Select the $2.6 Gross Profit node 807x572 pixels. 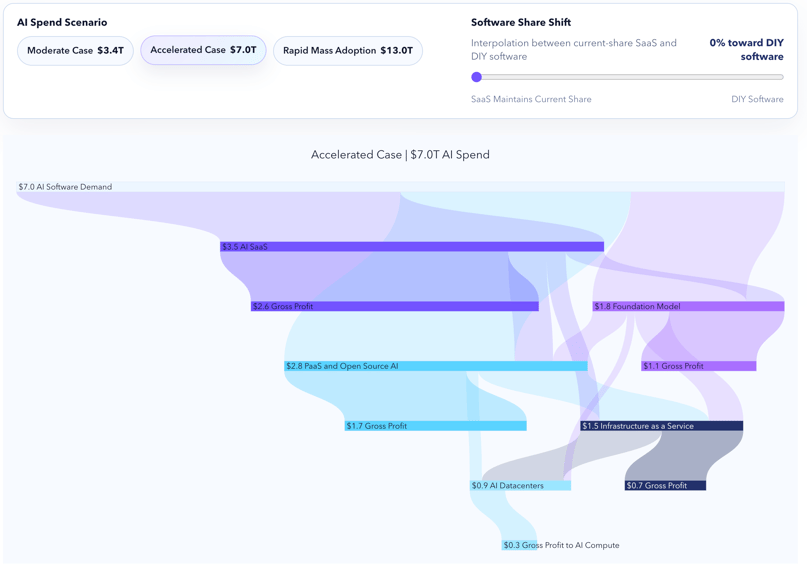pos(395,307)
